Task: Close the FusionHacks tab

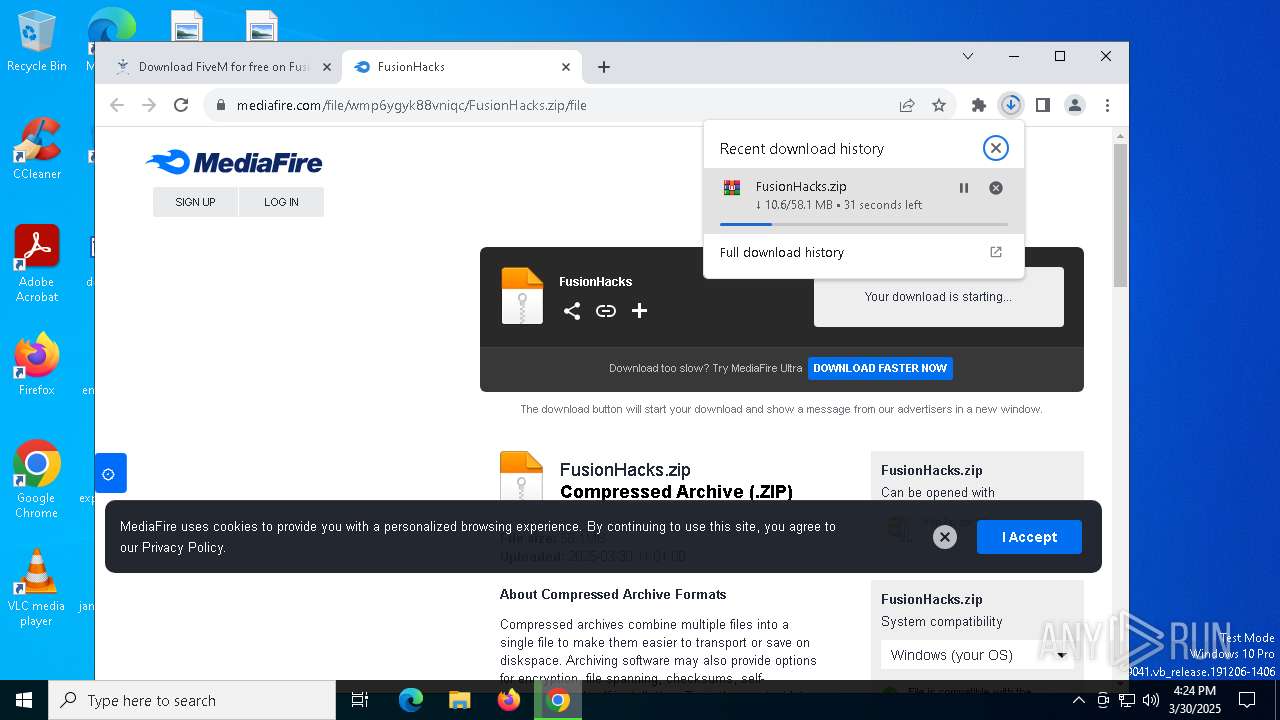Action: coord(566,67)
